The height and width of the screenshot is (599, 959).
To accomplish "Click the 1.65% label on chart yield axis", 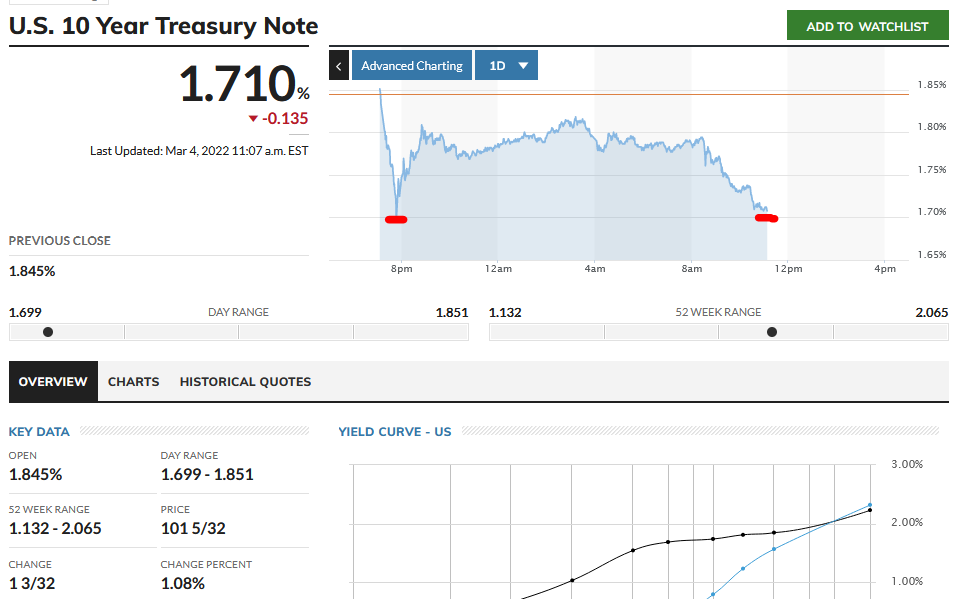I will [932, 255].
